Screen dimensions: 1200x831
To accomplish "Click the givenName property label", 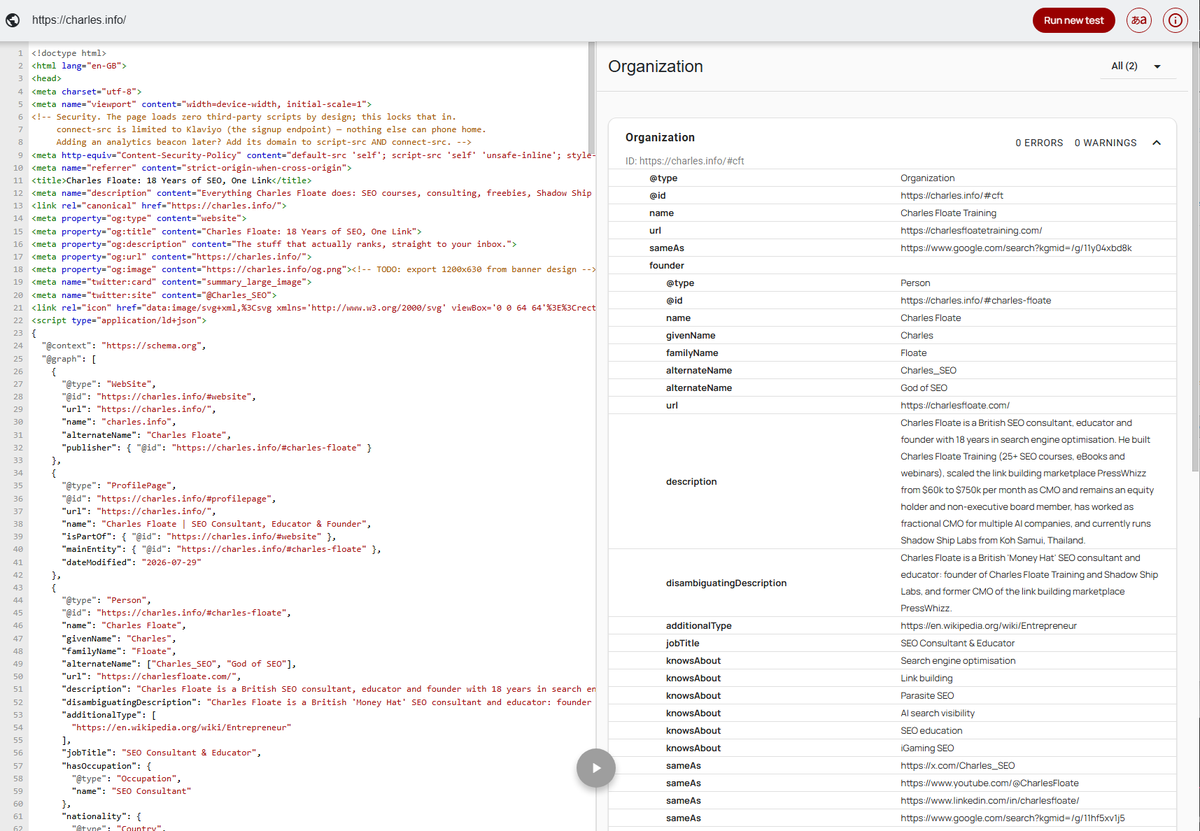I will (690, 335).
